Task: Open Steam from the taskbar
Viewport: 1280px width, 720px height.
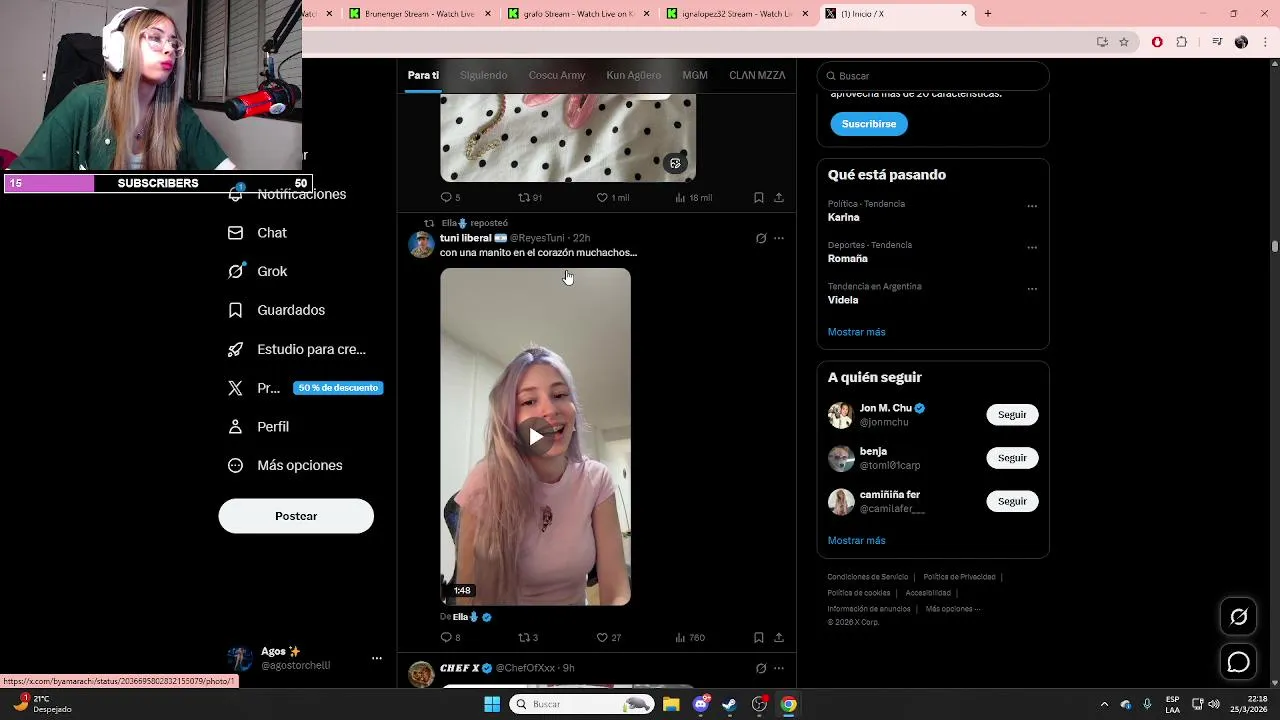Action: [x=730, y=704]
